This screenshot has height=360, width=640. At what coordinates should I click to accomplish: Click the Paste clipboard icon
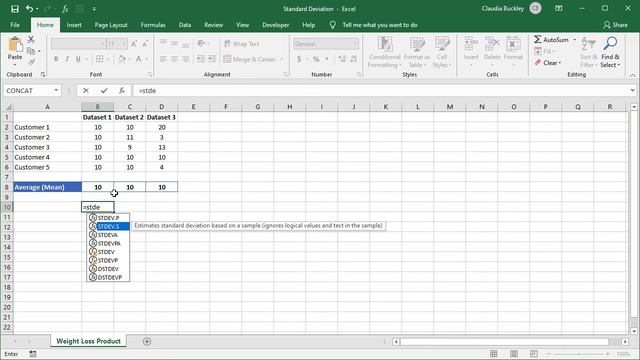(15, 45)
